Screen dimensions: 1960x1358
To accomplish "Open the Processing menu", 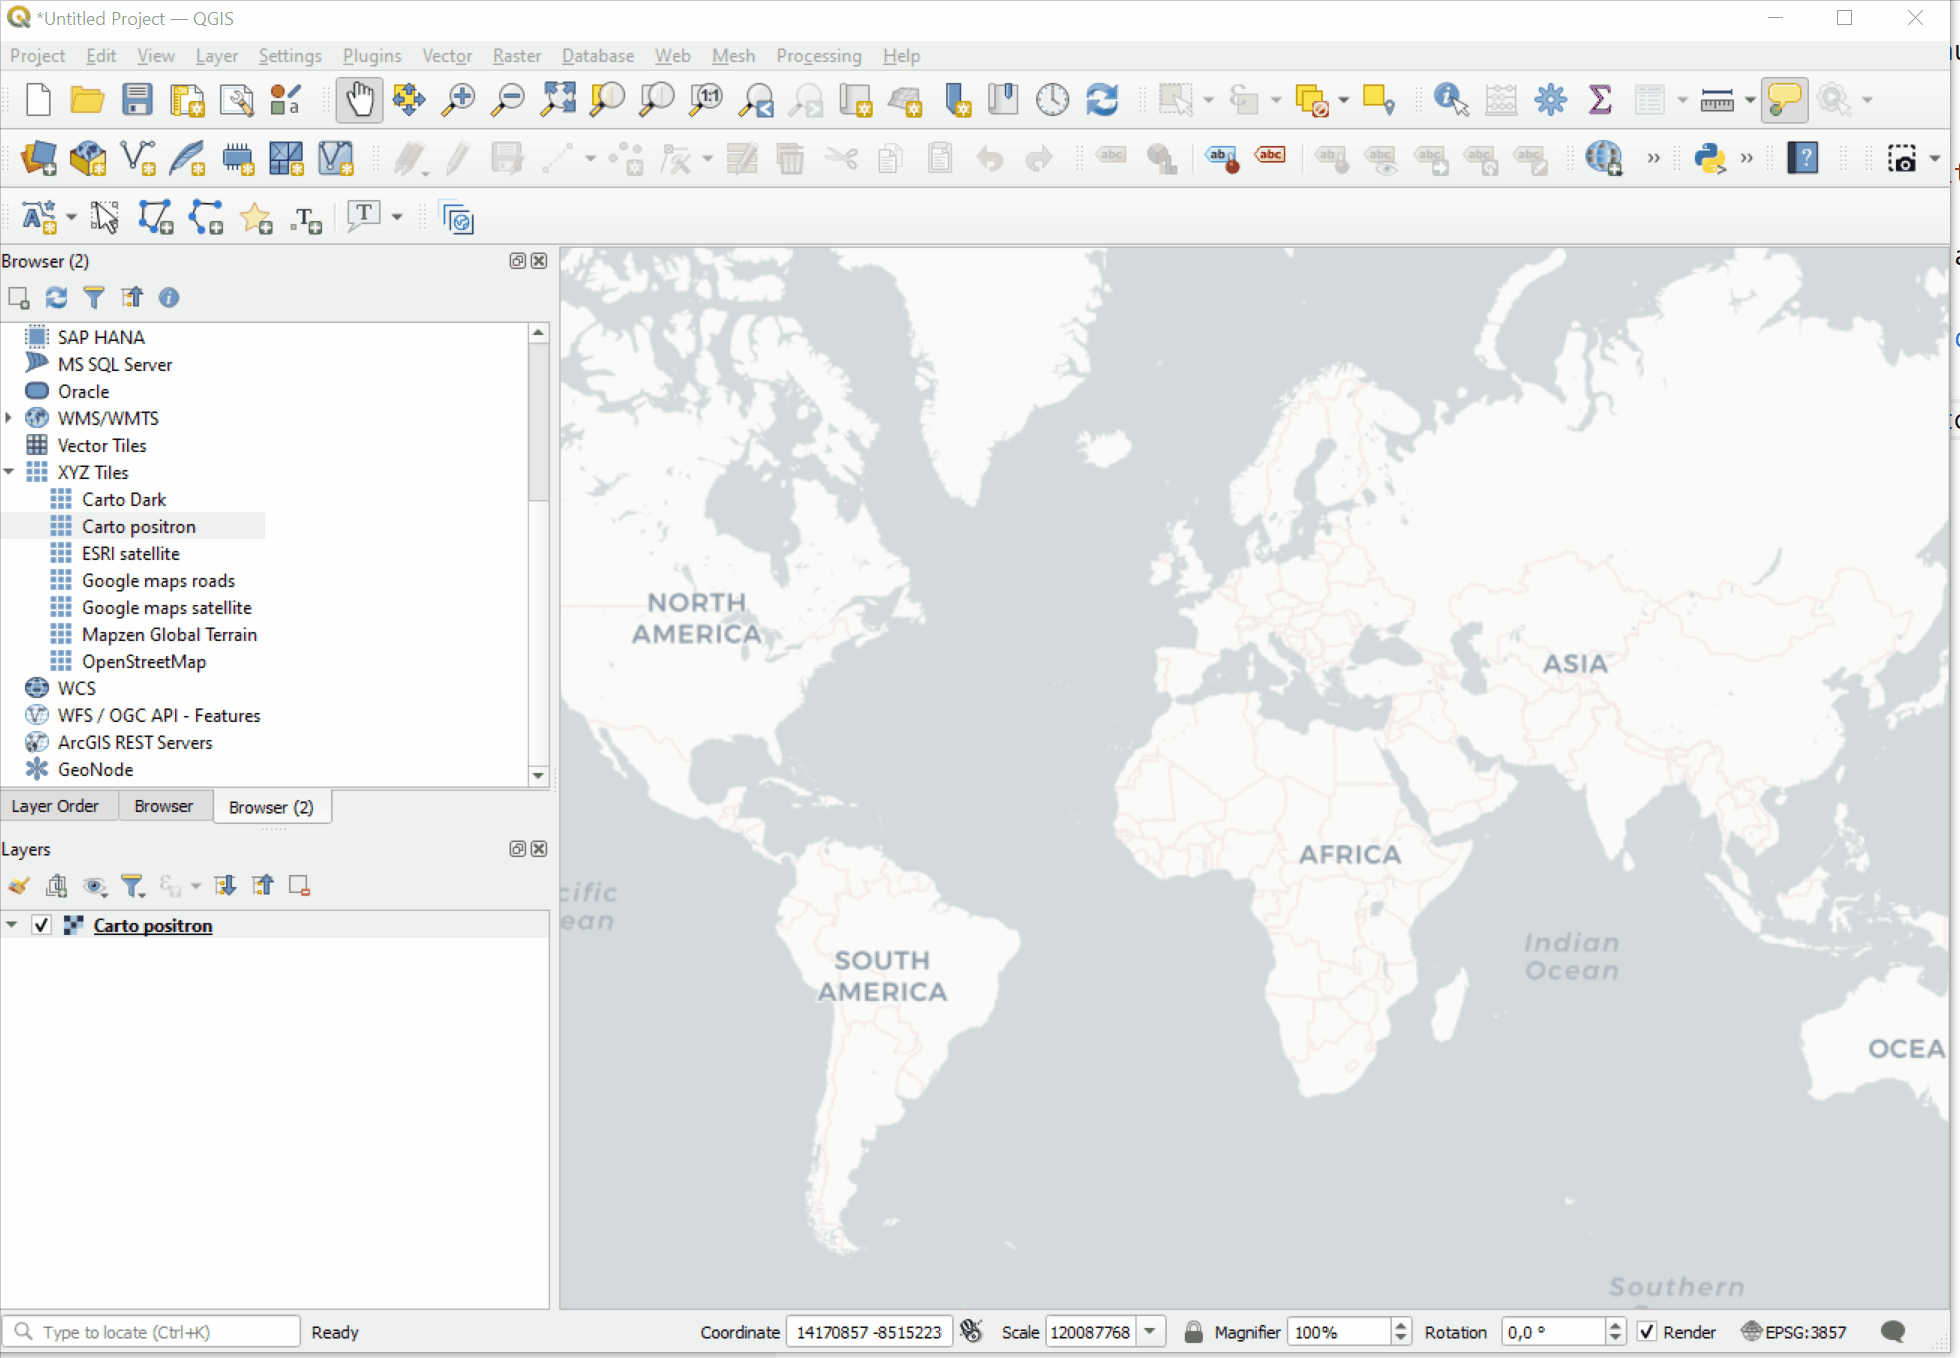I will [x=818, y=56].
